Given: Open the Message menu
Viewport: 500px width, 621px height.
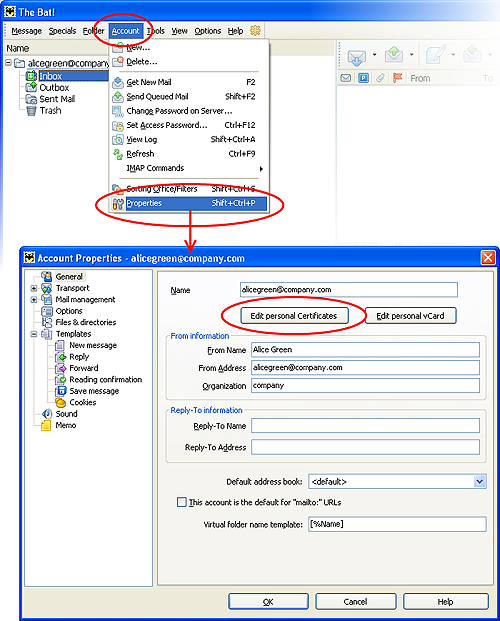Looking at the screenshot, I should (27, 31).
